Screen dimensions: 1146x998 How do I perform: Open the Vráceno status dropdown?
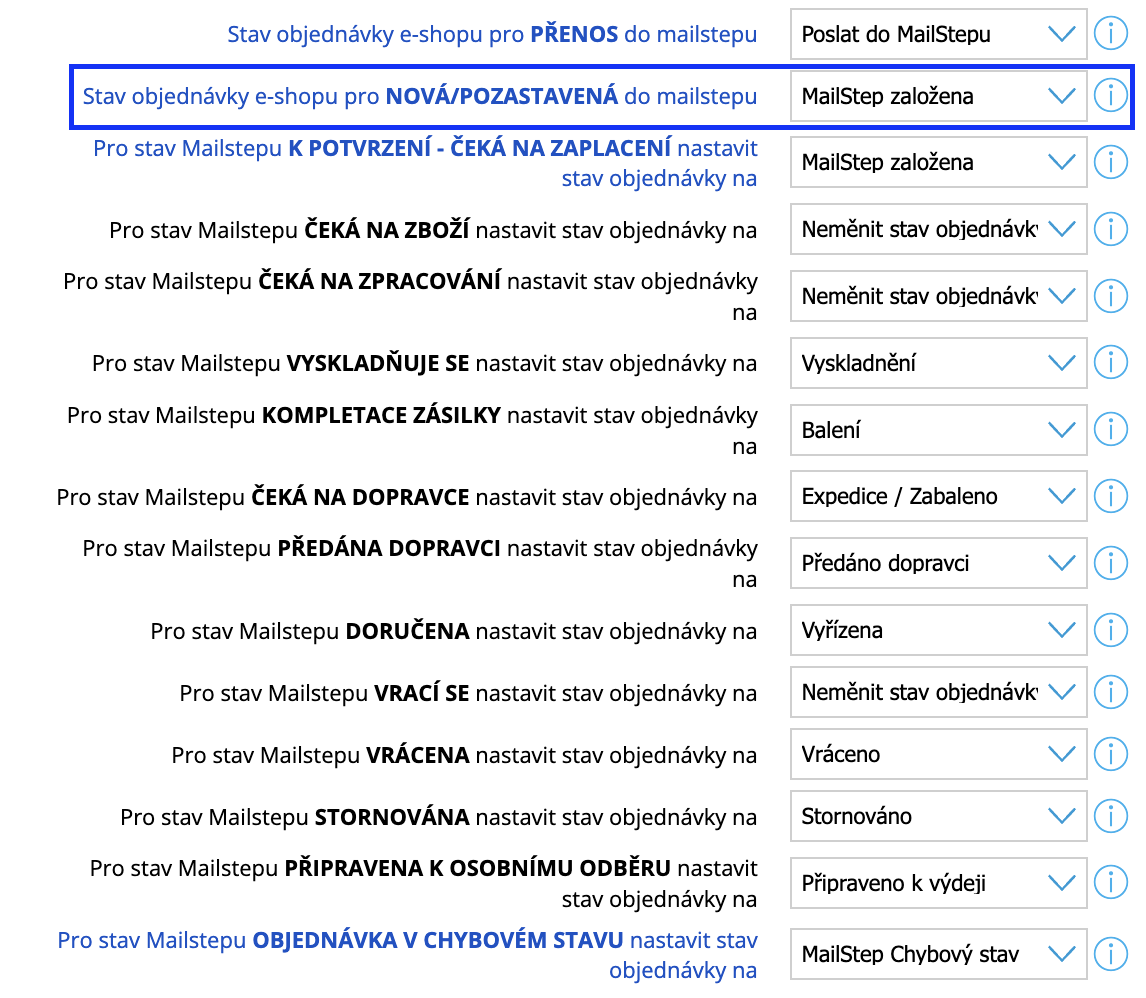pyautogui.click(x=938, y=754)
